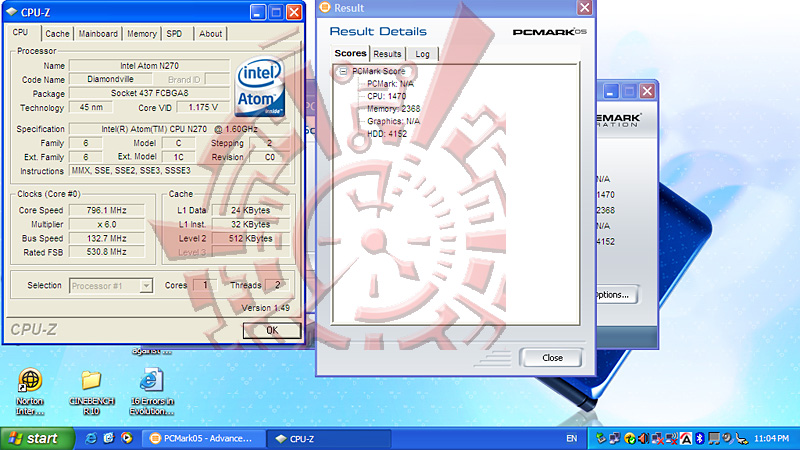Click the Code Name field 'Diamondville'
Viewport: 800px width, 450px height.
pyautogui.click(x=110, y=79)
